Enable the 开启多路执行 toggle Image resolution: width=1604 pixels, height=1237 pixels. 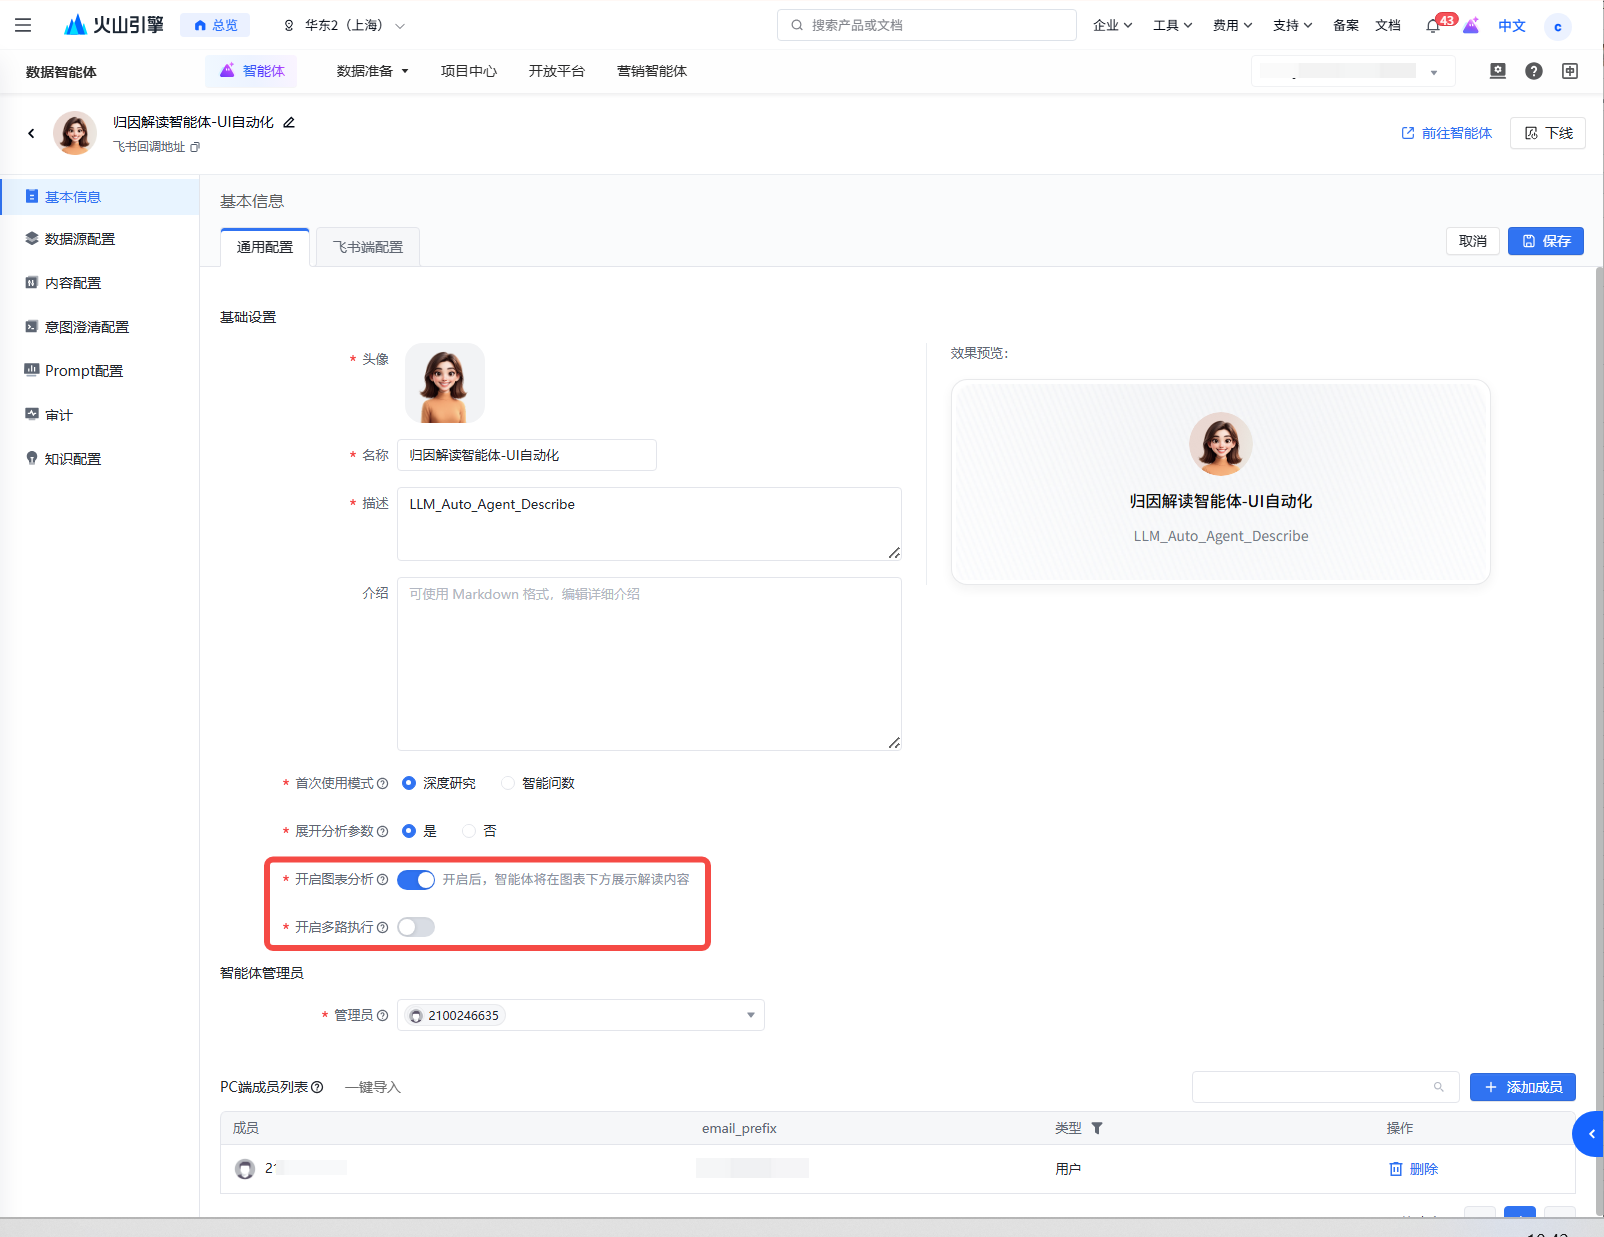(416, 928)
